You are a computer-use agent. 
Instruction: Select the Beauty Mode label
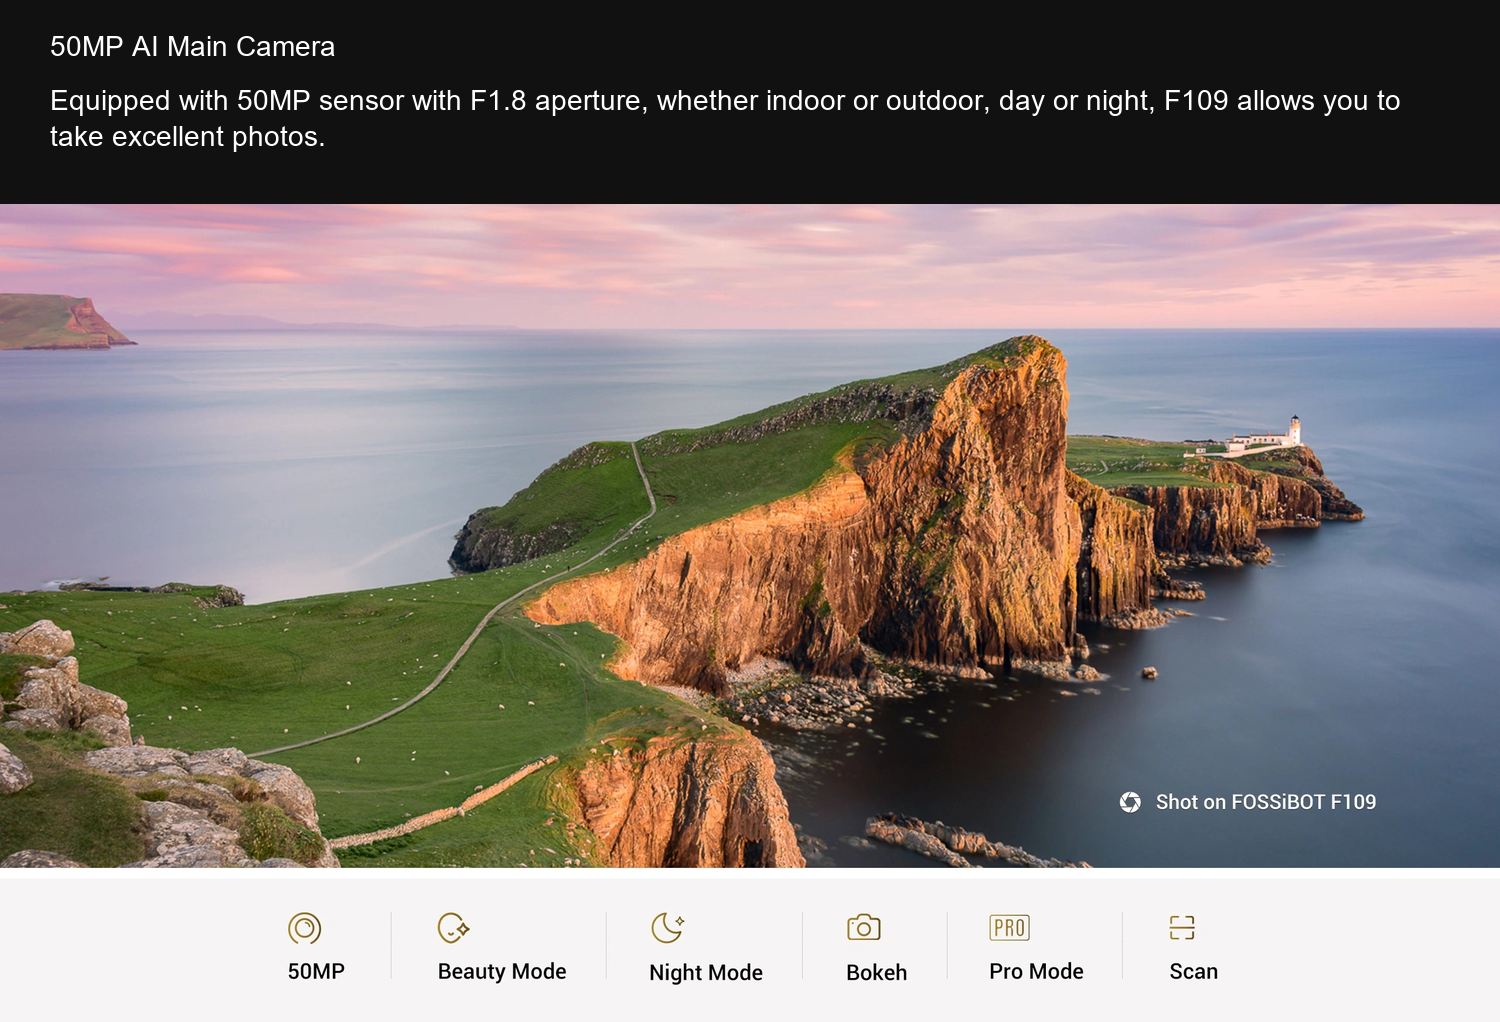pos(502,972)
